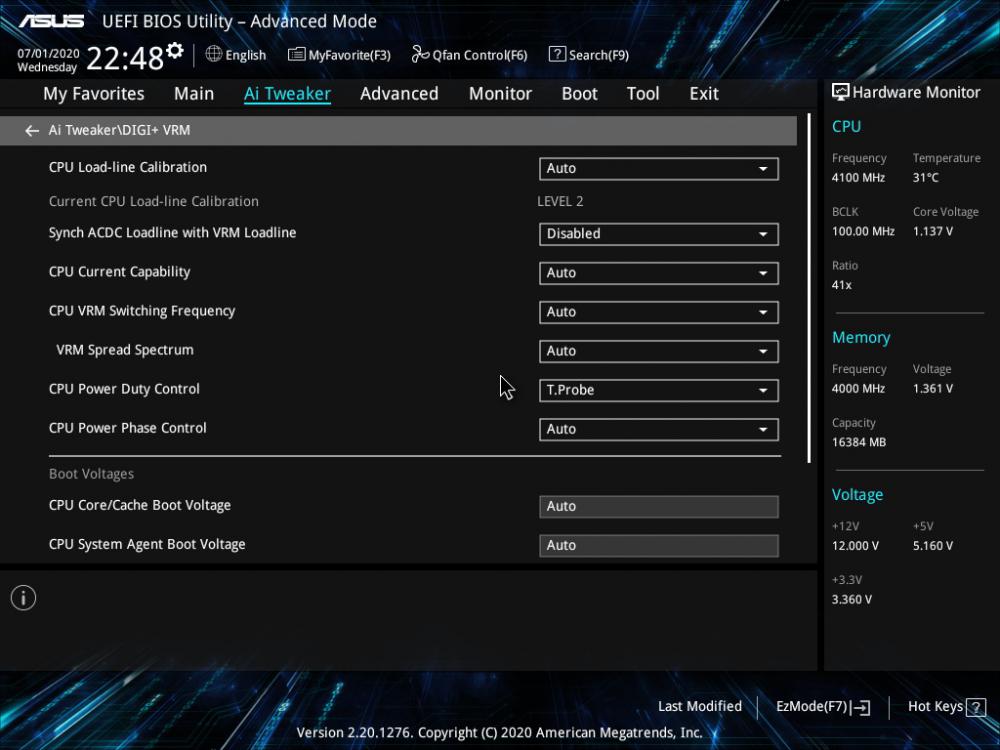Viewport: 1000px width, 750px height.
Task: Switch to the My Favorites tab
Action: pyautogui.click(x=94, y=94)
